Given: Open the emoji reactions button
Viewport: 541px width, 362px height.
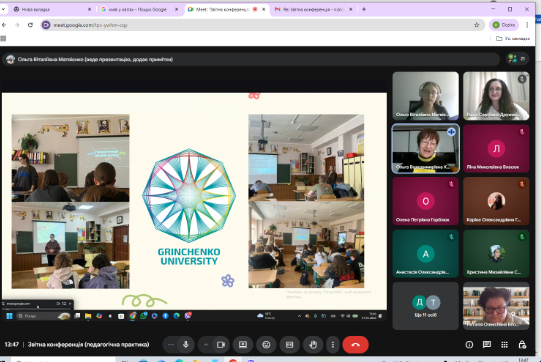Looking at the screenshot, I should 266,344.
